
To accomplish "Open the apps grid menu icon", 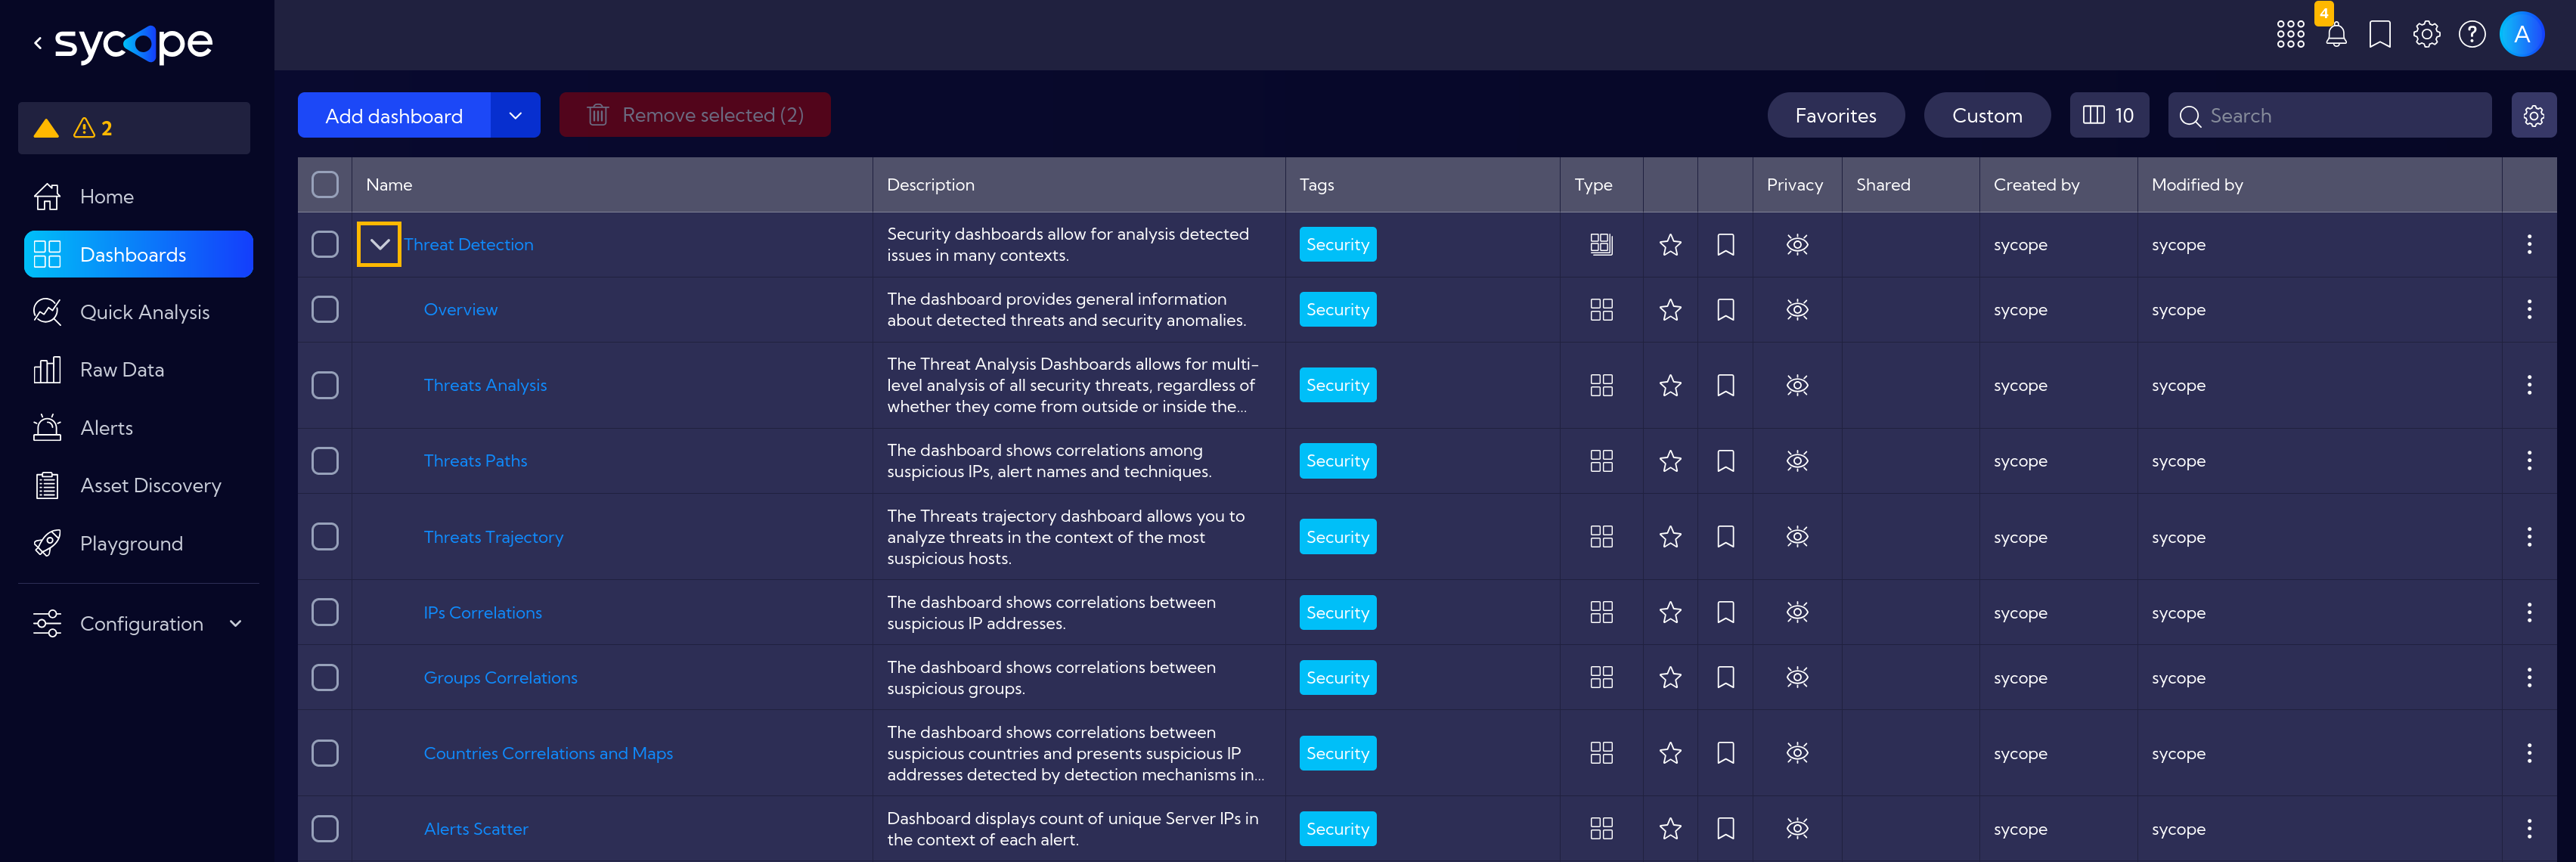I will click(x=2290, y=34).
